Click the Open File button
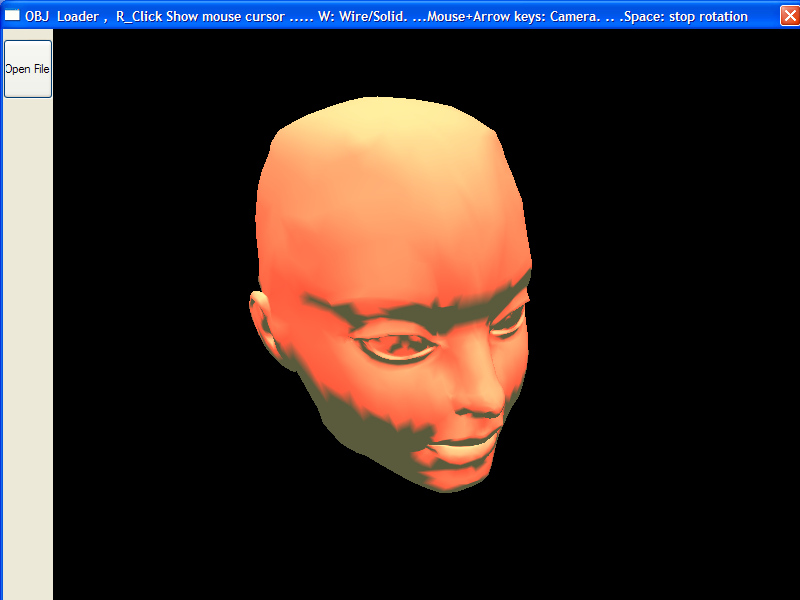This screenshot has width=800, height=600. 28,69
